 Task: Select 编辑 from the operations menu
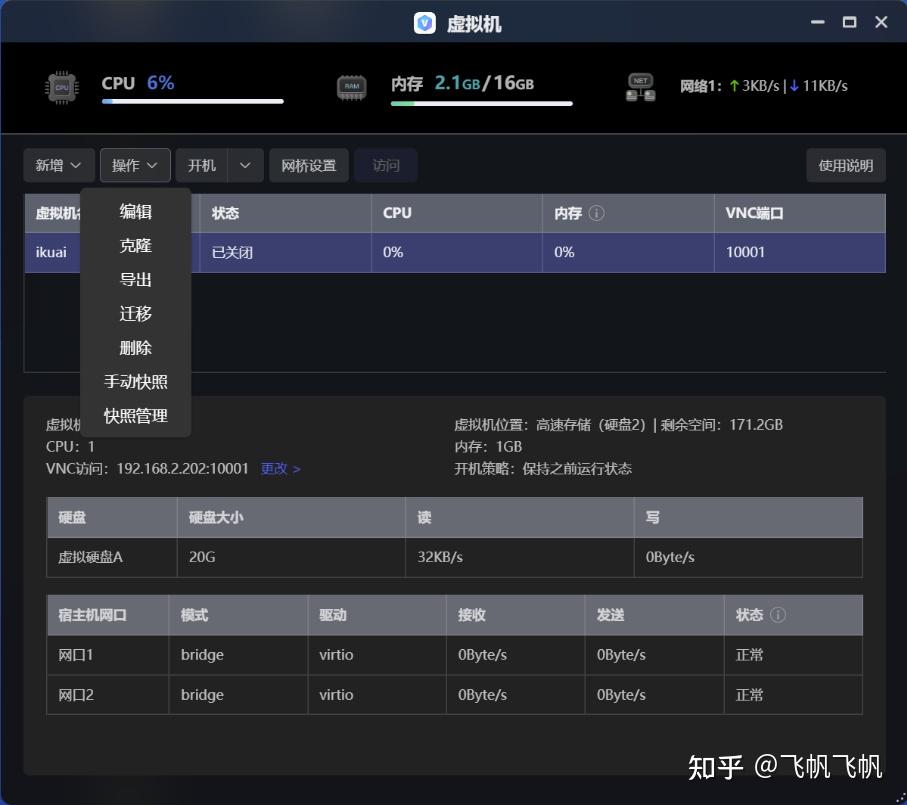pos(135,211)
